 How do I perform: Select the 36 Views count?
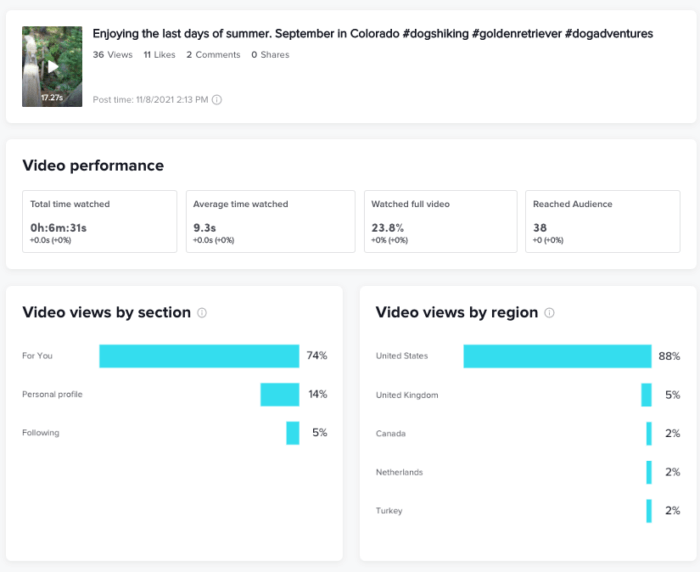point(112,54)
